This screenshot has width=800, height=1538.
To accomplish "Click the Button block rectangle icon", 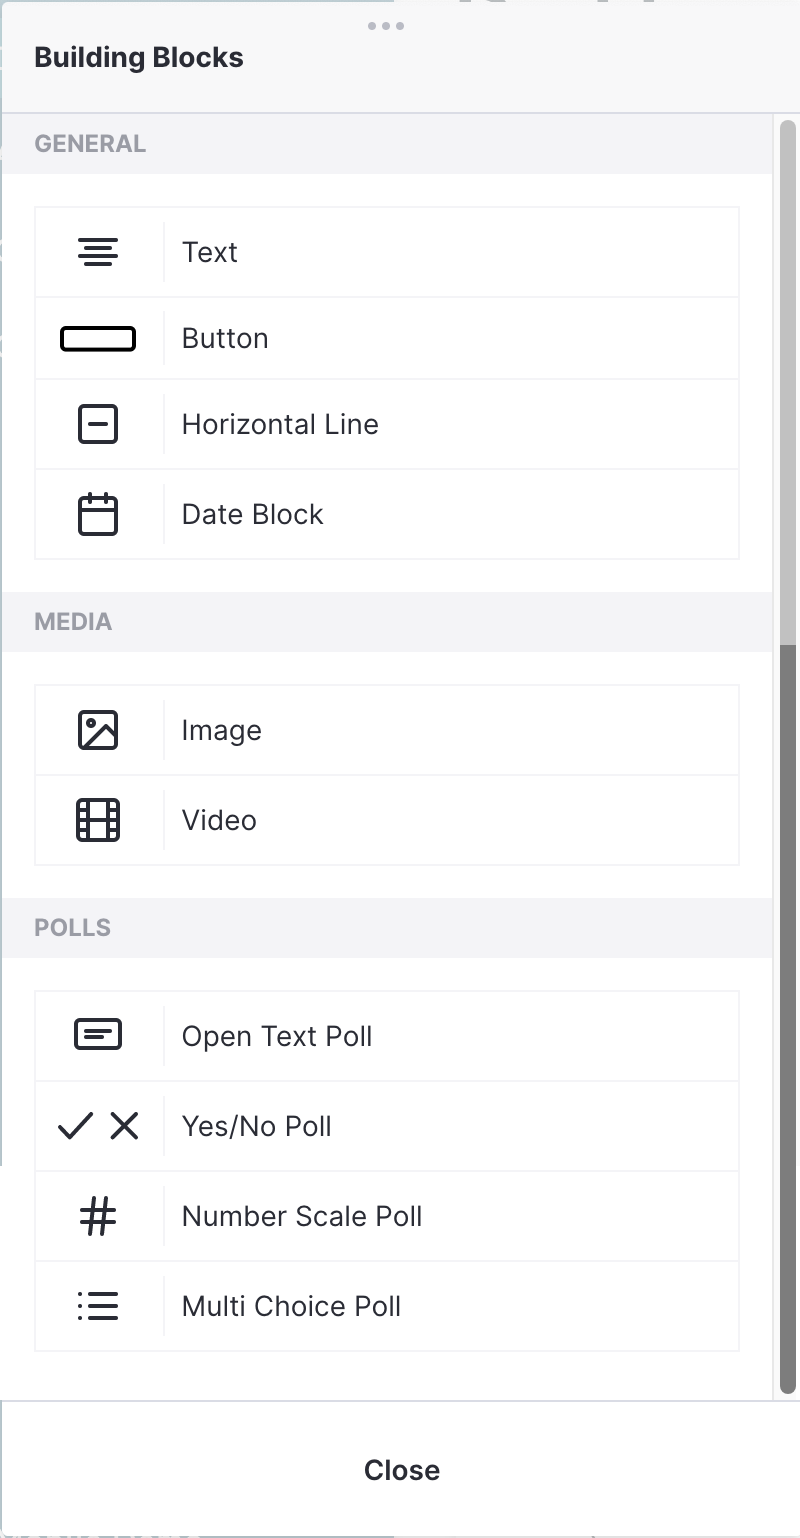I will click(98, 339).
